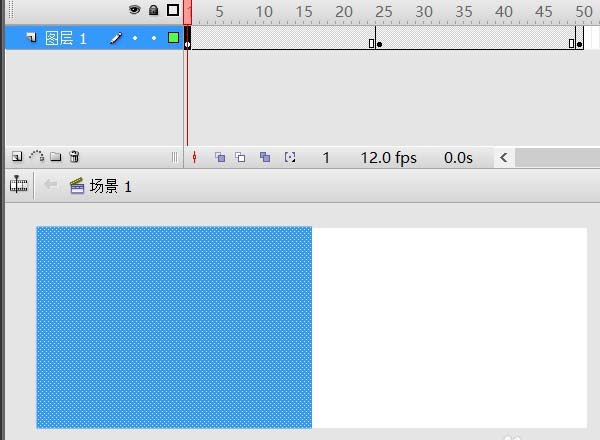
Task: Click the Center Frame red marker button
Action: (x=194, y=157)
